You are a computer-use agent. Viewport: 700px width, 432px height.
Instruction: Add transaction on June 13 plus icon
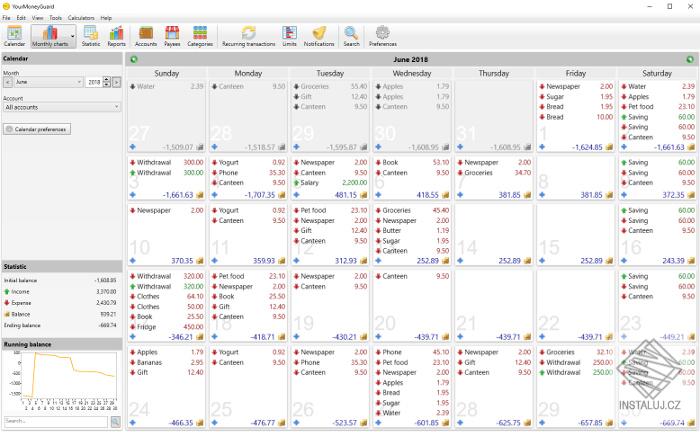pos(378,260)
